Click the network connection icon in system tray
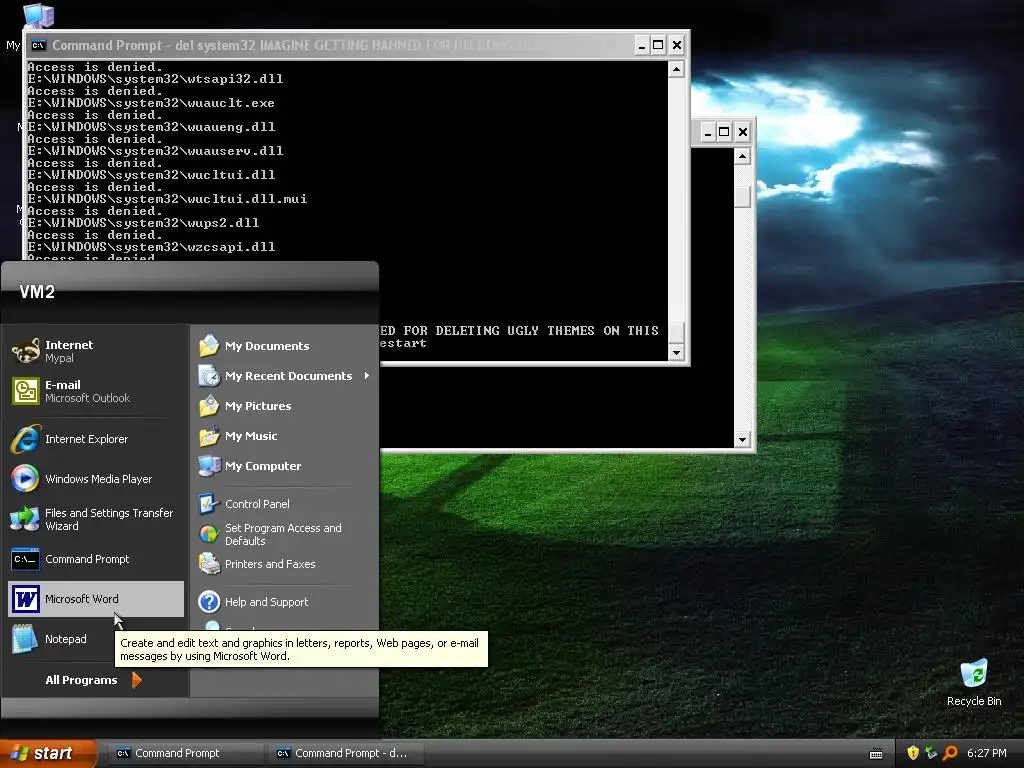 (x=931, y=753)
